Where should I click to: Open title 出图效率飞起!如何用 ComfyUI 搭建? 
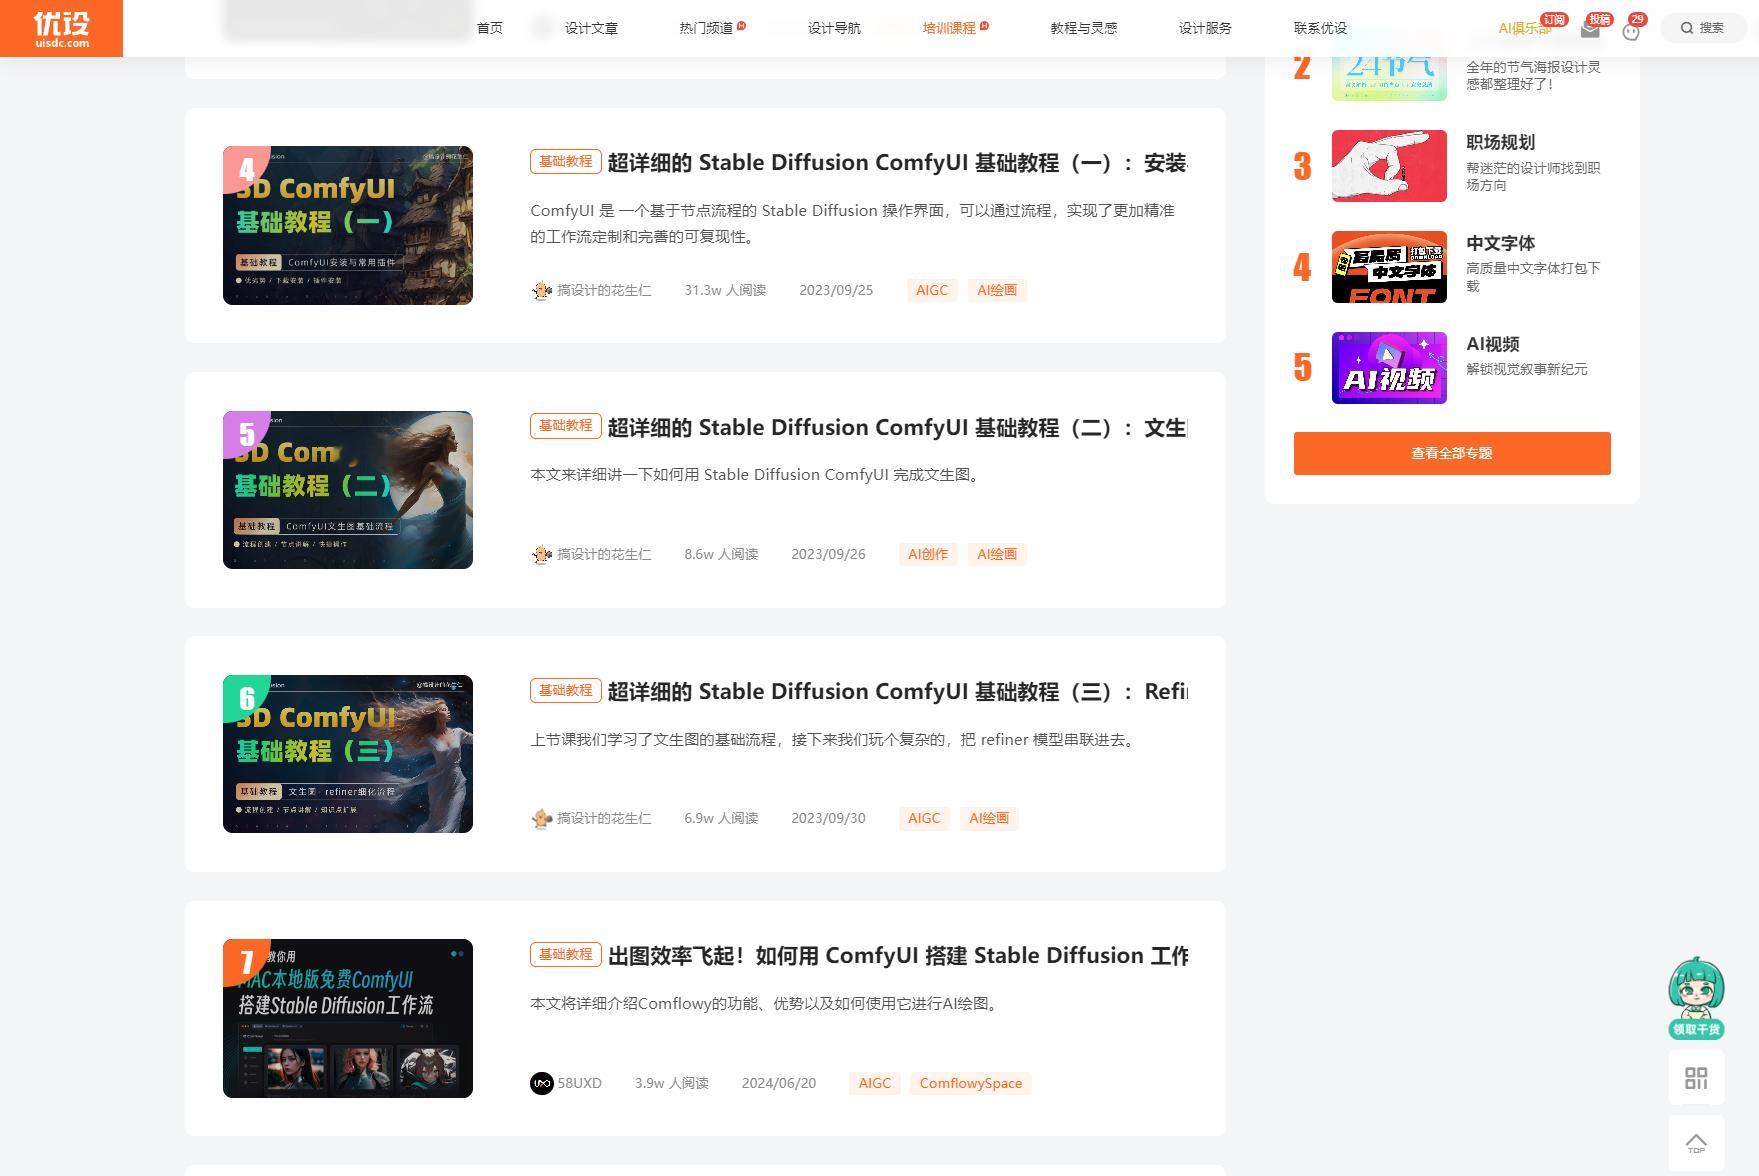[x=897, y=956]
